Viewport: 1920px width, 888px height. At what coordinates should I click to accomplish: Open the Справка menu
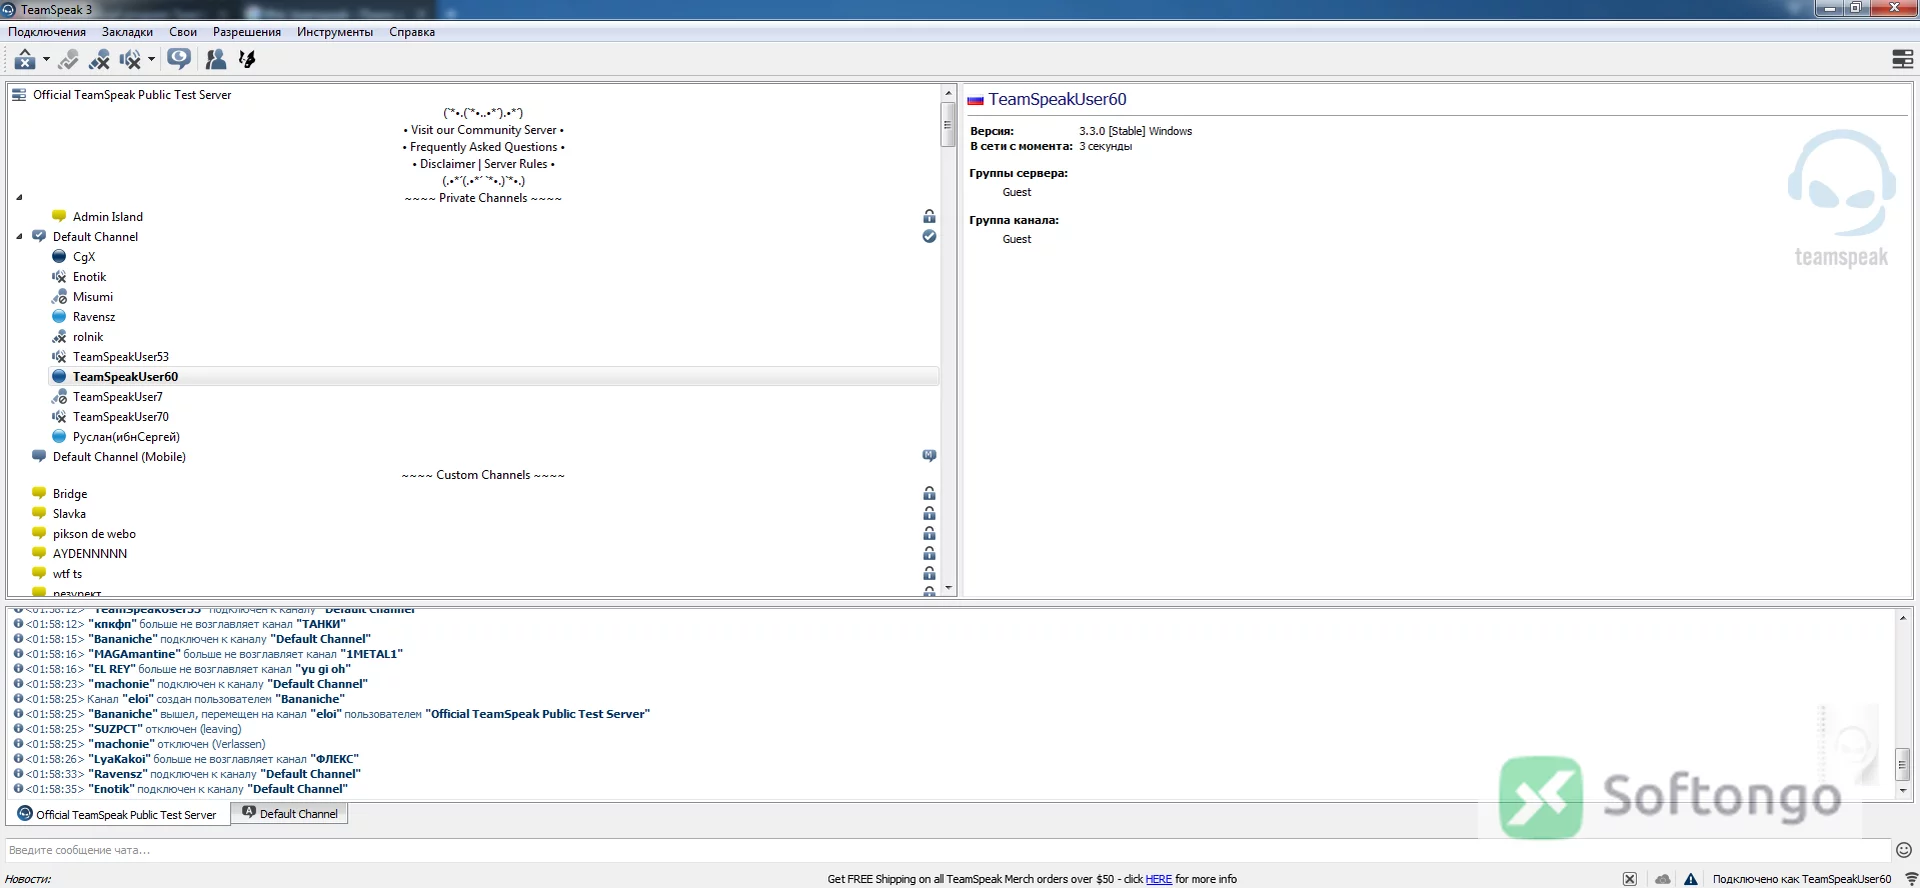412,32
